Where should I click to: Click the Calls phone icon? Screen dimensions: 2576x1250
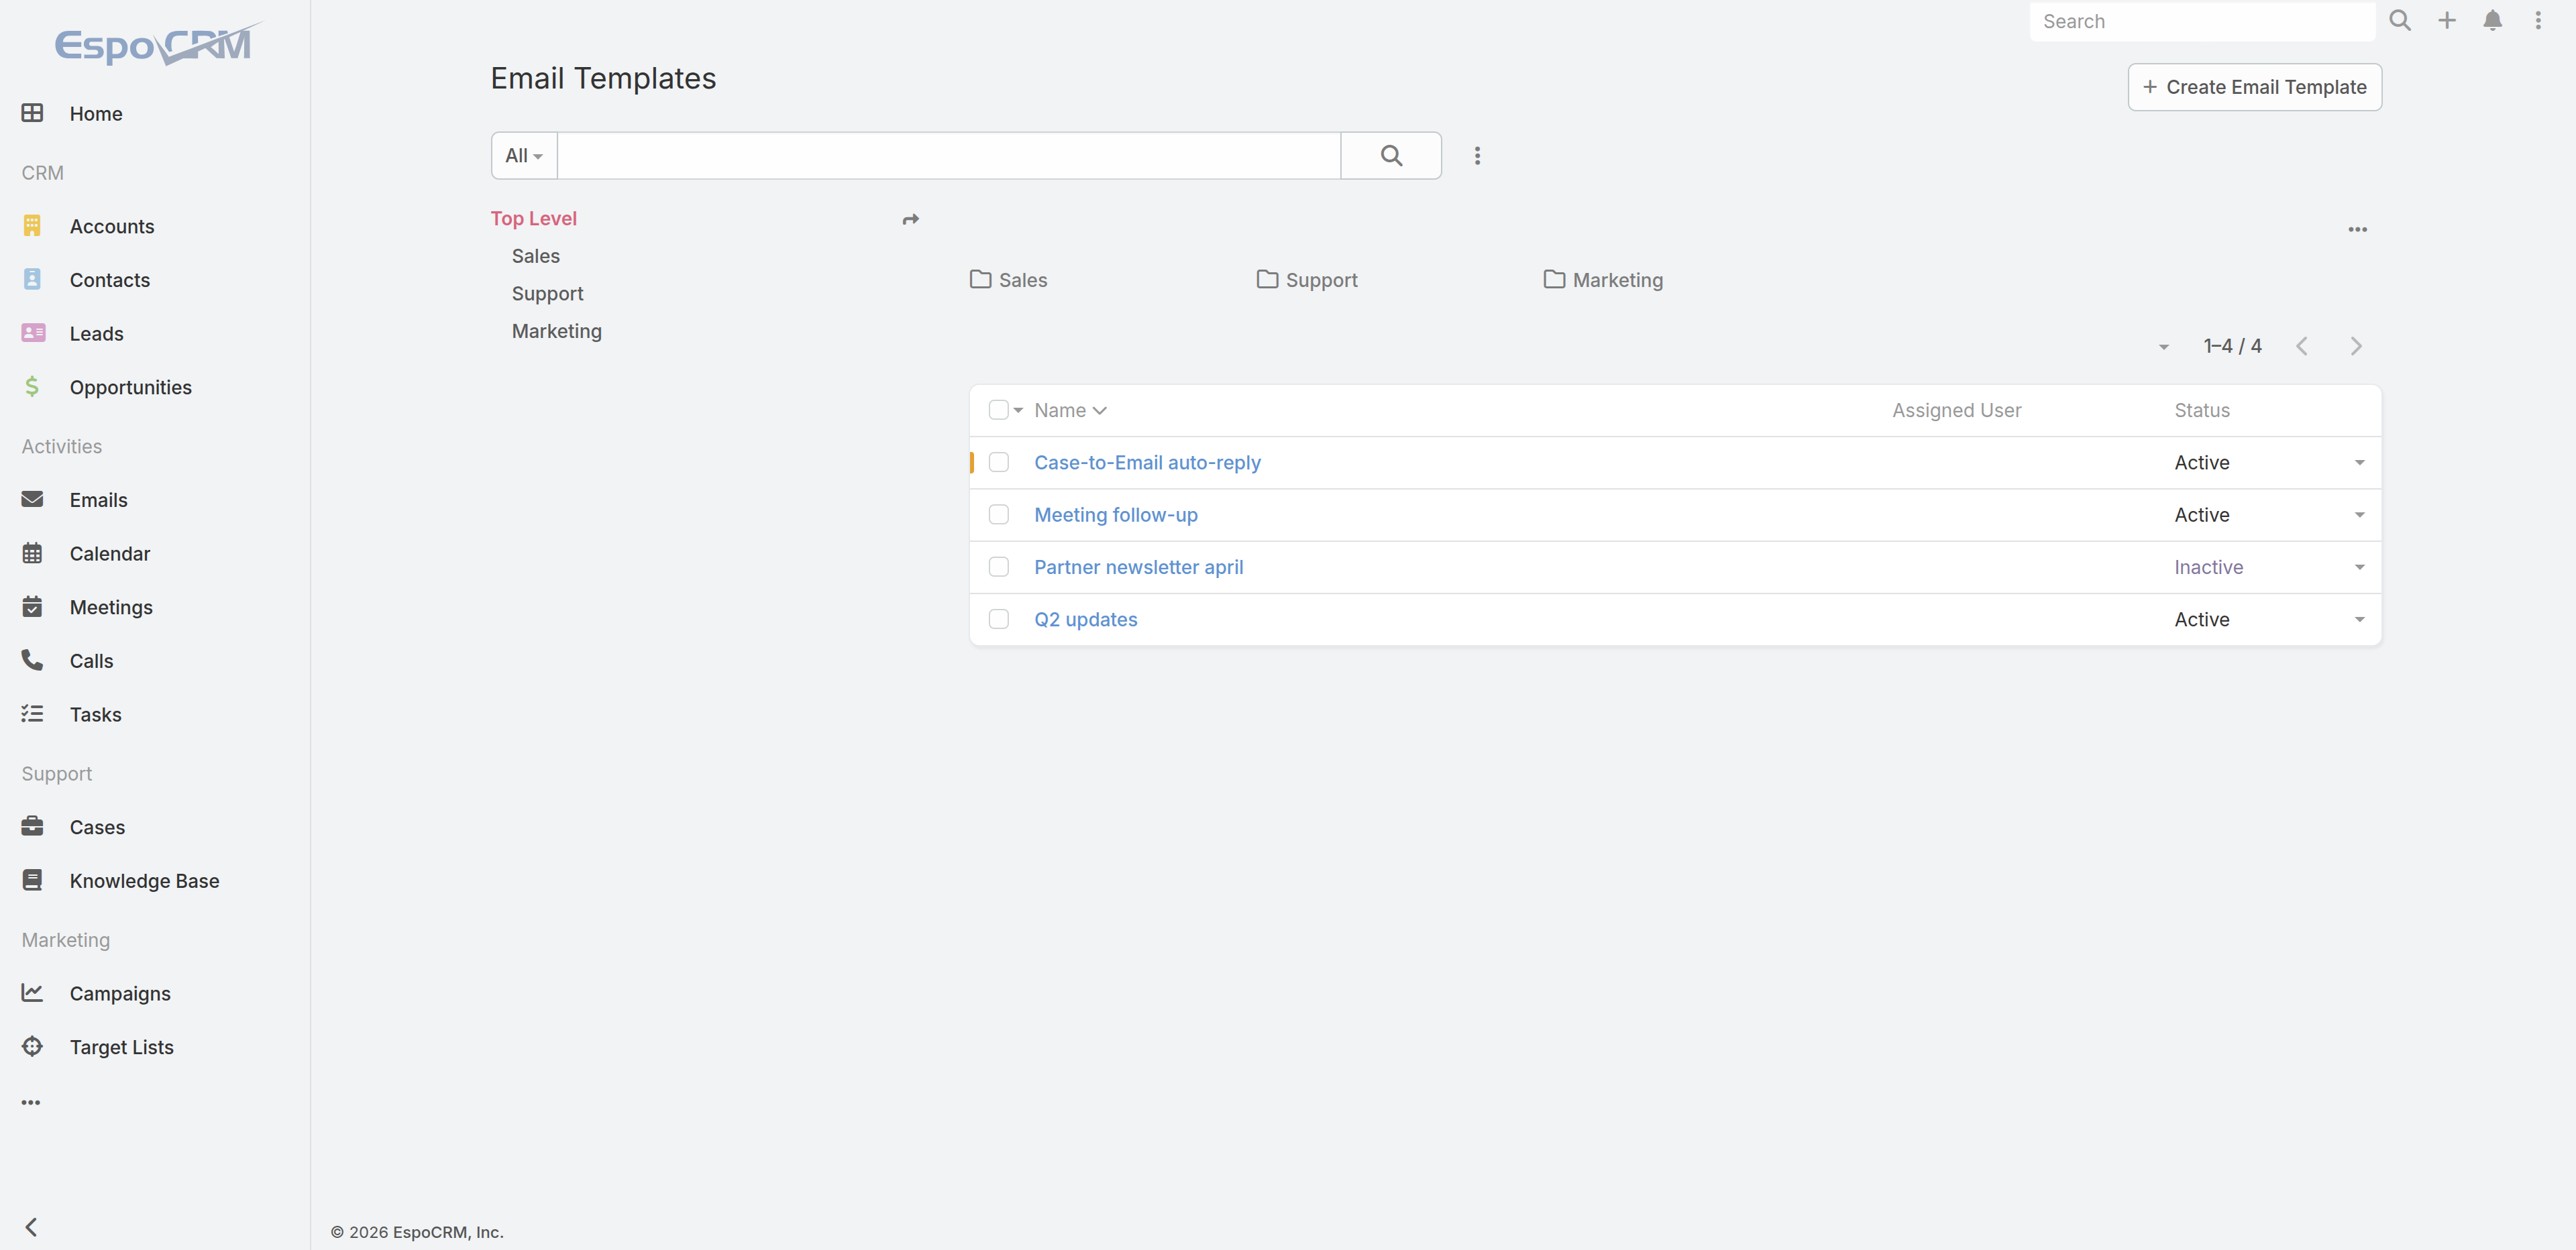(32, 660)
